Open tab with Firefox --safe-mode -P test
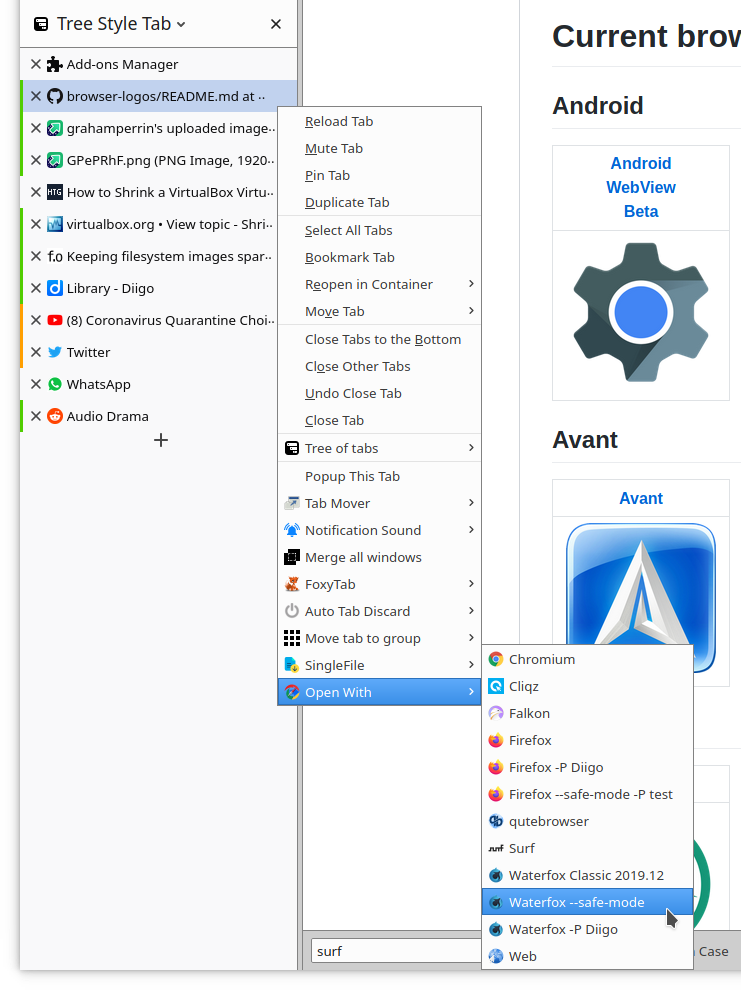The width and height of the screenshot is (741, 990). pos(587,794)
